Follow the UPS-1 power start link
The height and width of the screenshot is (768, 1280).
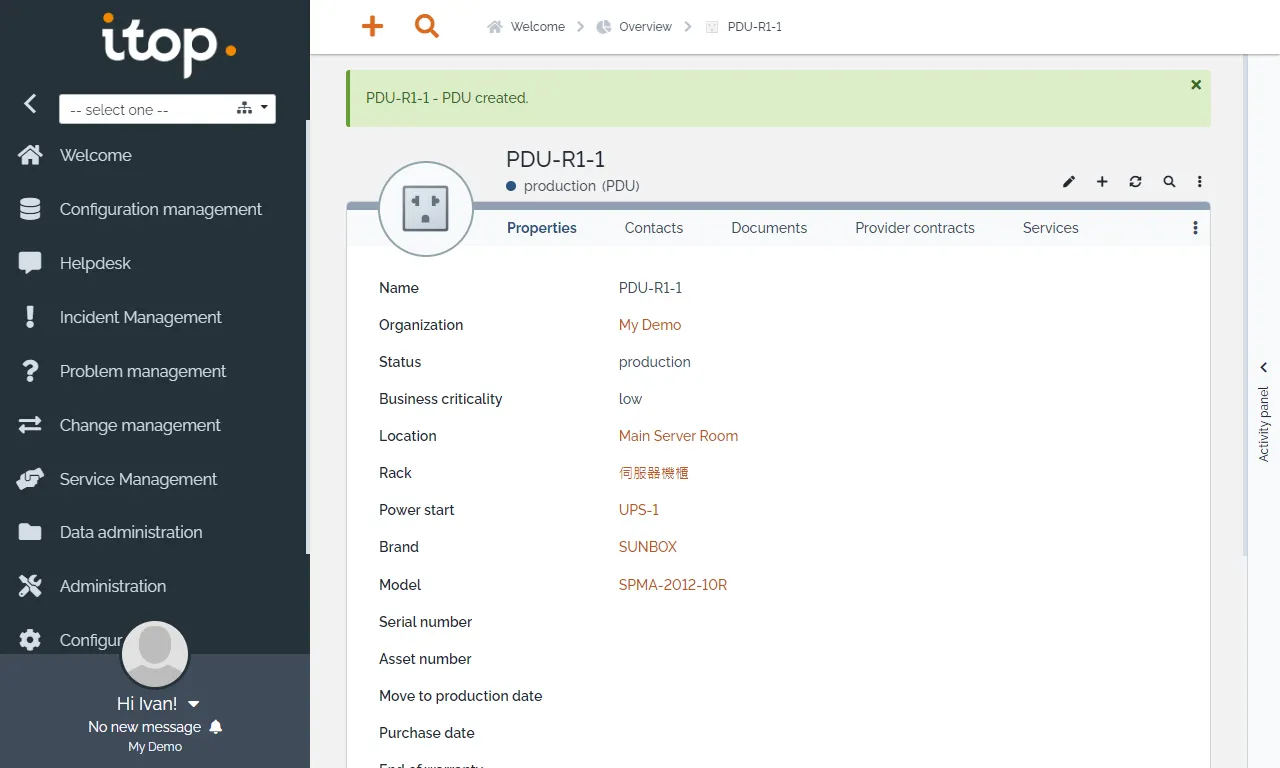tap(639, 510)
